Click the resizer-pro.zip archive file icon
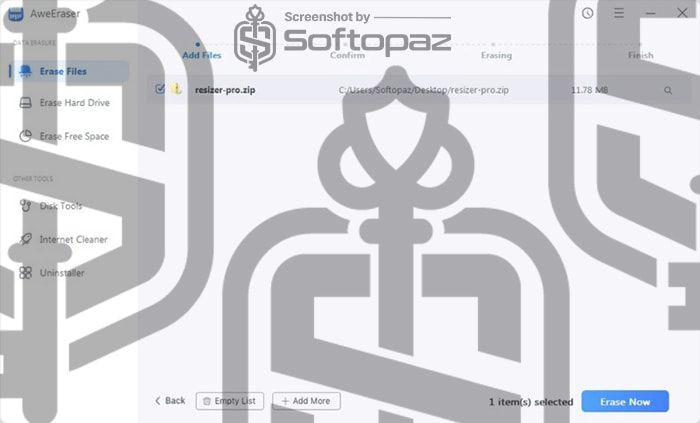The image size is (700, 423). click(177, 89)
